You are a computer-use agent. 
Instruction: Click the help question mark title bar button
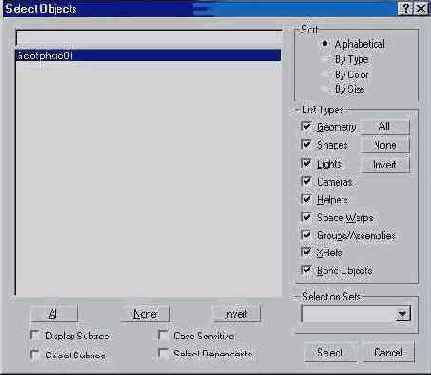click(405, 8)
